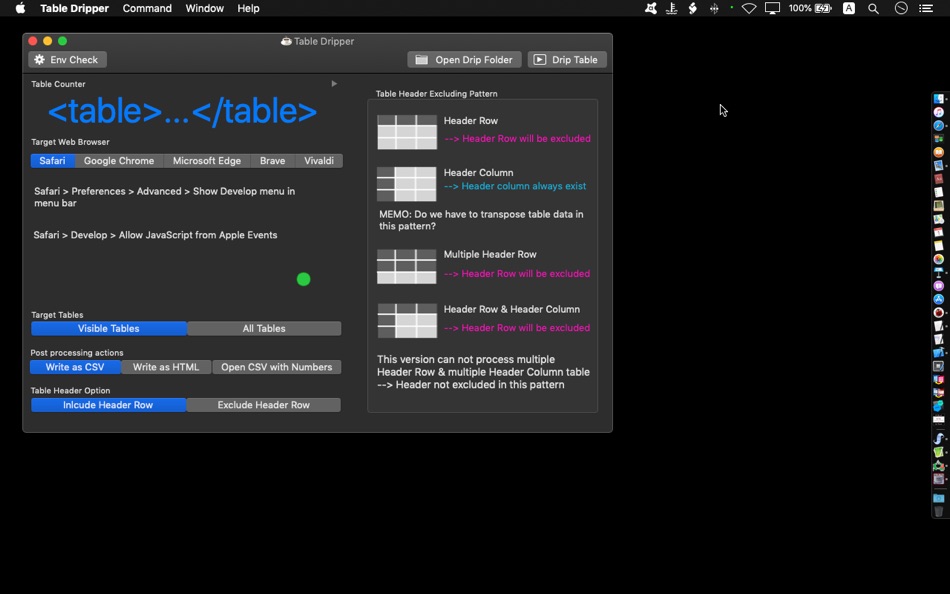This screenshot has height=594, width=950.
Task: Select Google Chrome as target browser
Action: coord(119,161)
